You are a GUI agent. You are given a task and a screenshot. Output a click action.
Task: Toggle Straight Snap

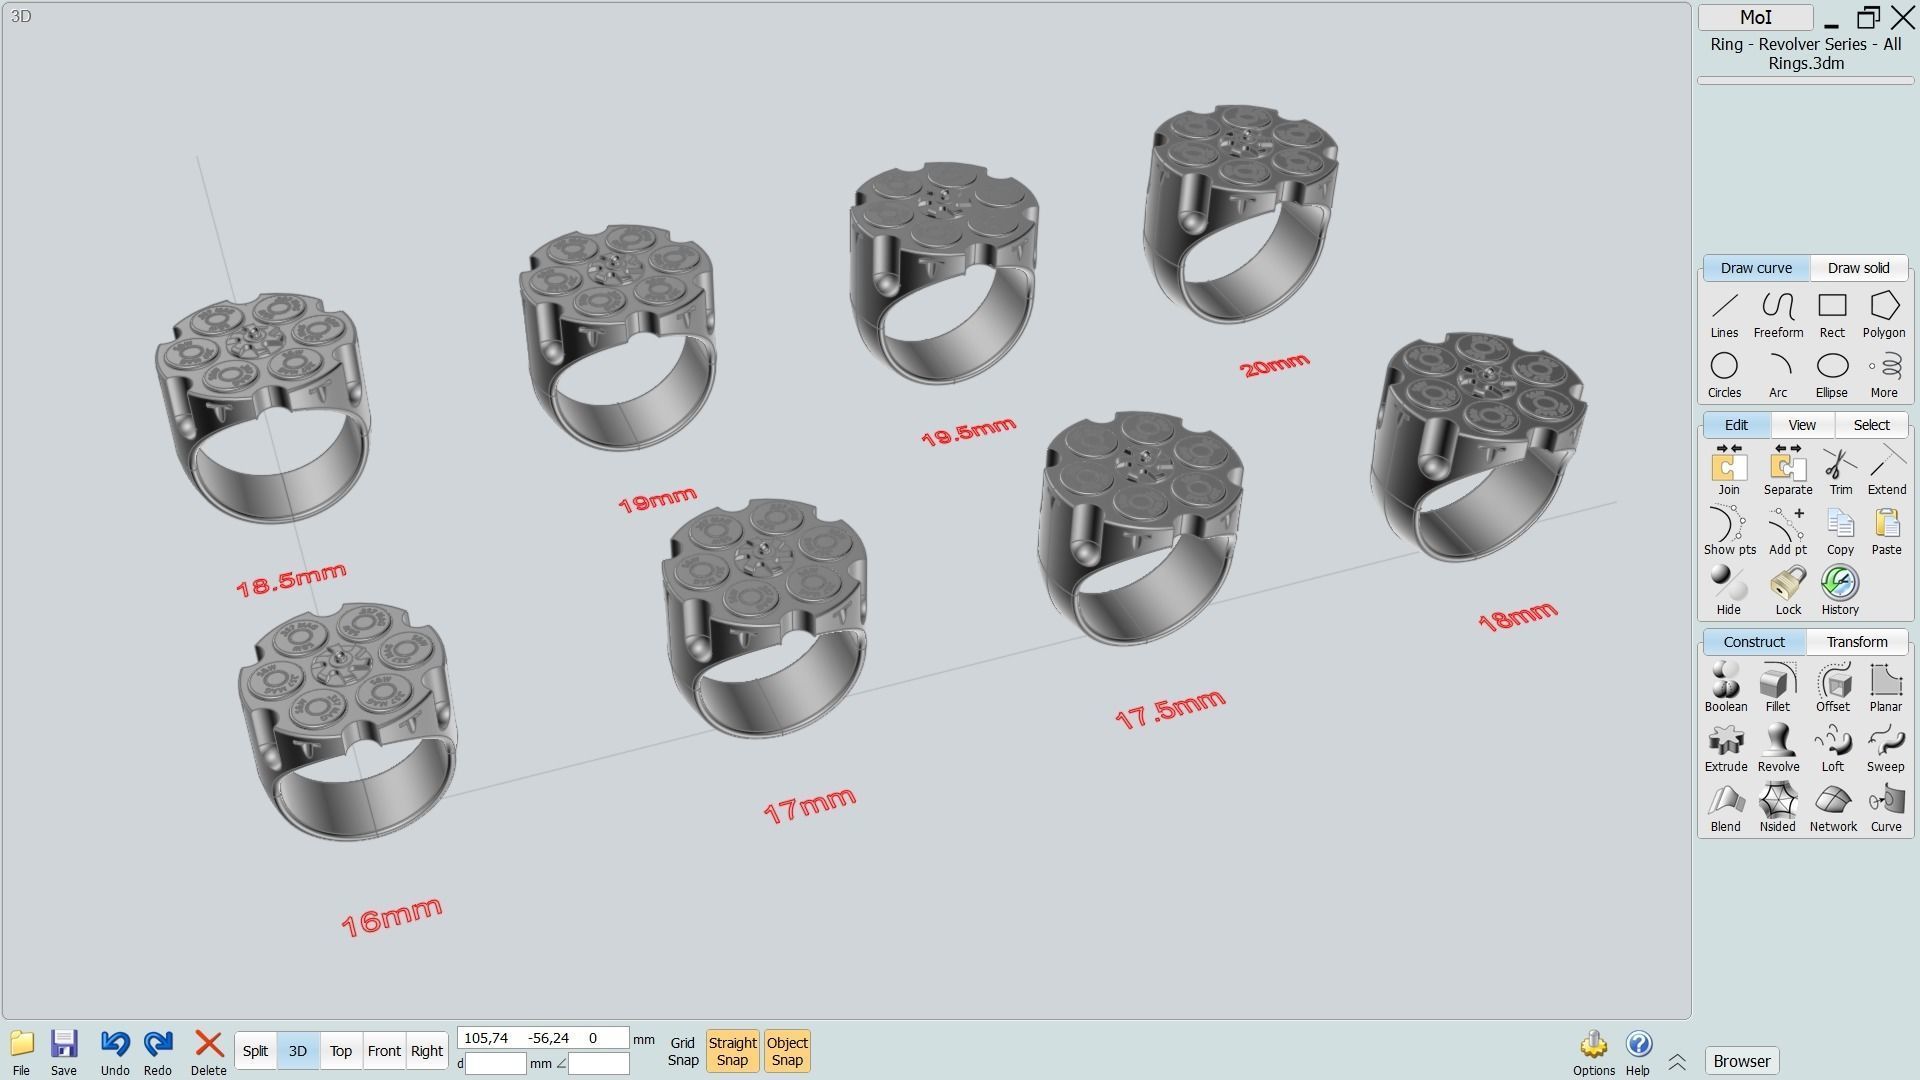click(x=732, y=1051)
